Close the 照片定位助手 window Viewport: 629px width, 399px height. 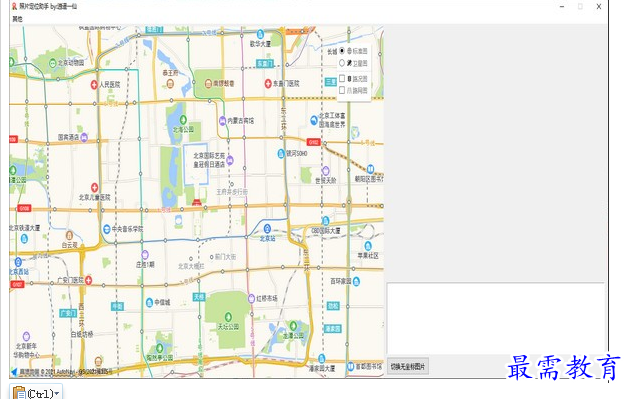(599, 6)
